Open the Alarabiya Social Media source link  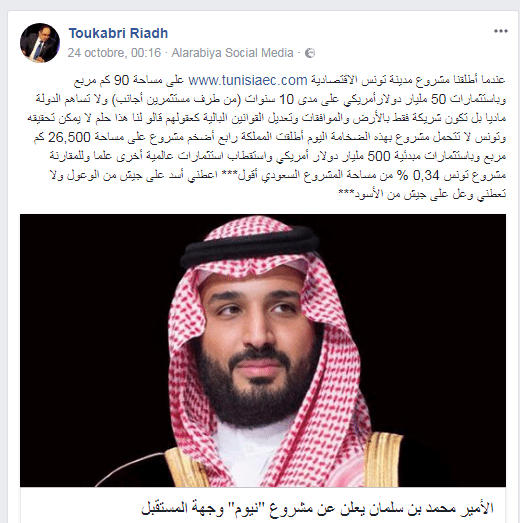232,53
